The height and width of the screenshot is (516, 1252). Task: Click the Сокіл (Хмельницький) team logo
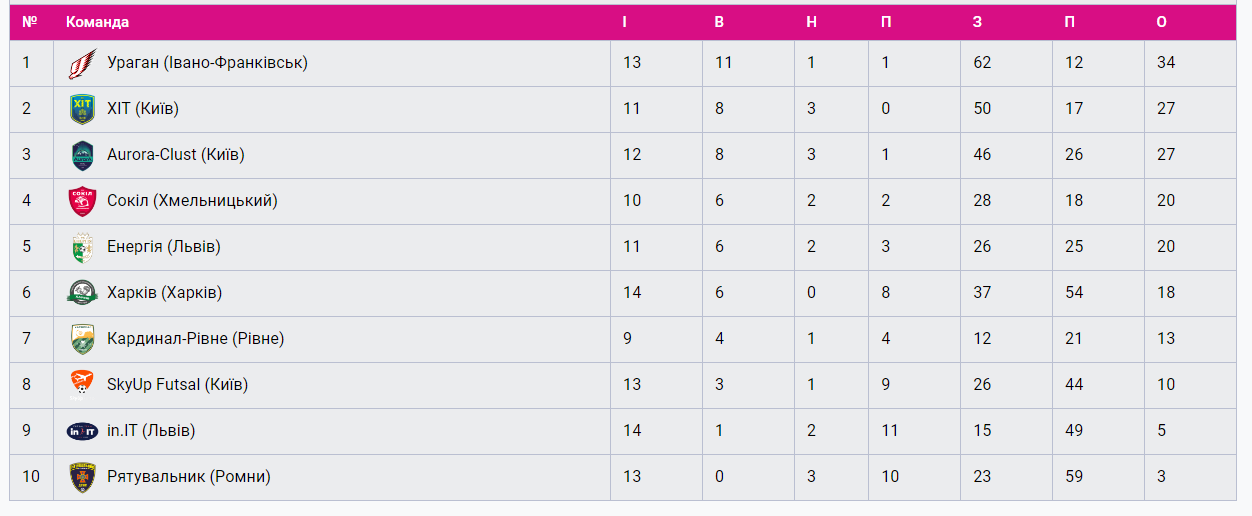[82, 201]
